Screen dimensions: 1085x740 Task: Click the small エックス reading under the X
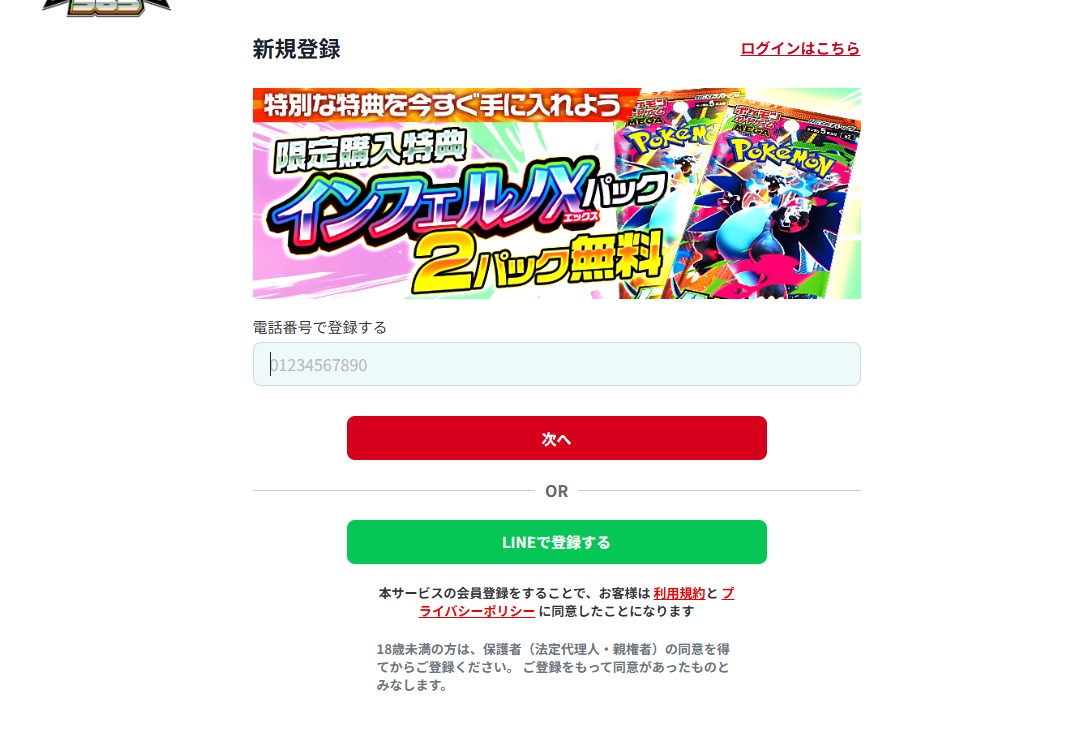pyautogui.click(x=581, y=217)
